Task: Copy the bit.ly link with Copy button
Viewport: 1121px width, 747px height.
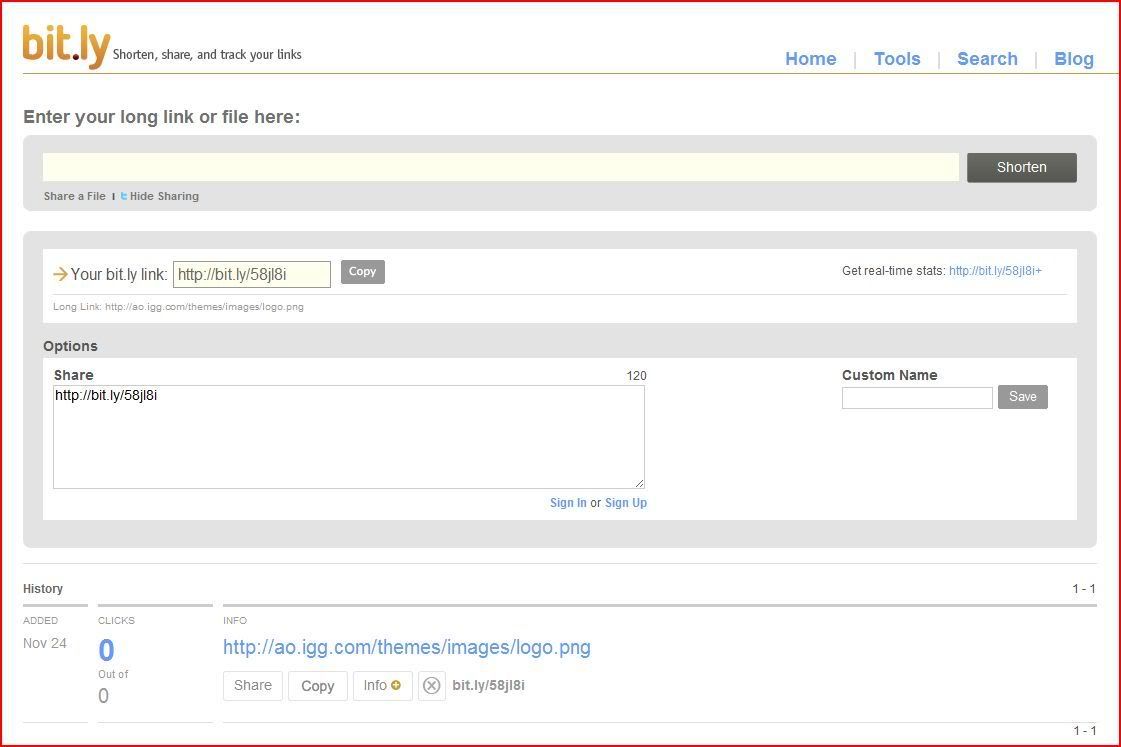Action: [362, 272]
